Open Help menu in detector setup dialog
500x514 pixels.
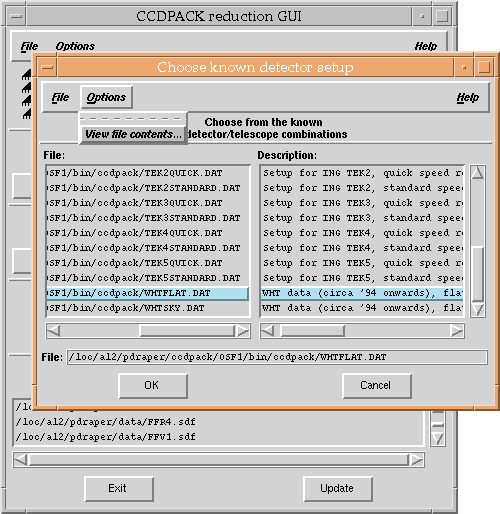click(x=468, y=97)
